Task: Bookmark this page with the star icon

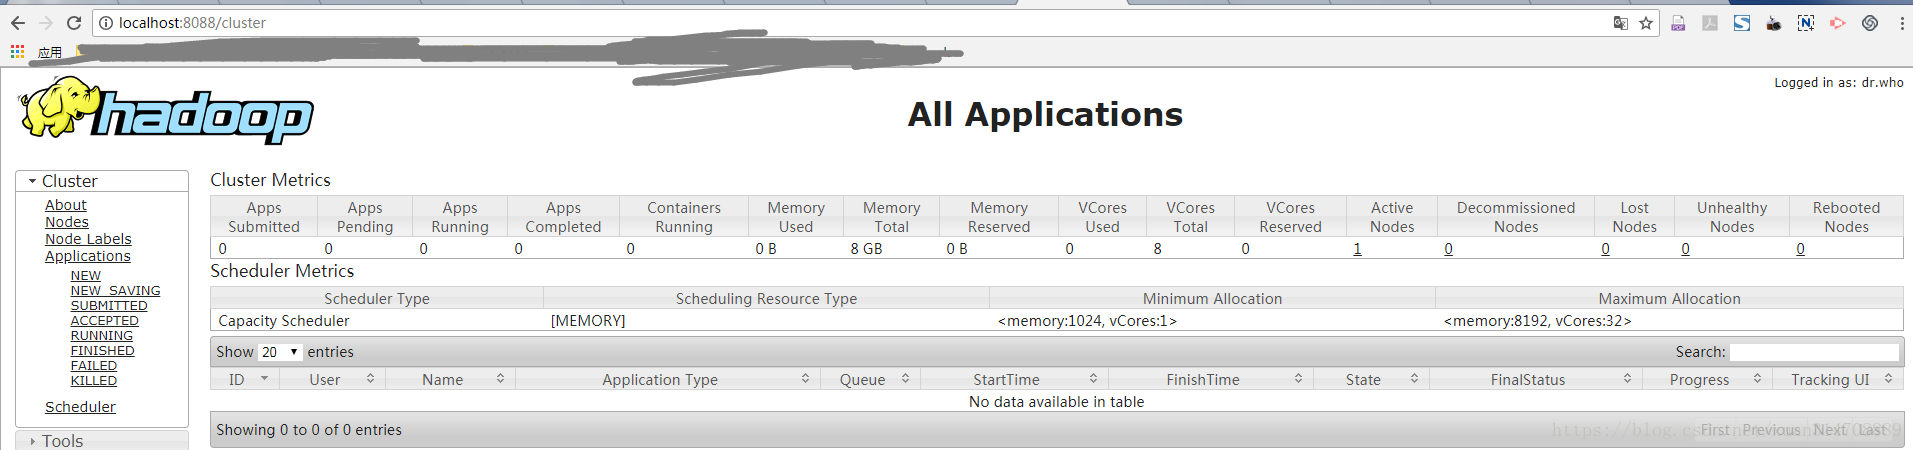Action: (x=1646, y=23)
